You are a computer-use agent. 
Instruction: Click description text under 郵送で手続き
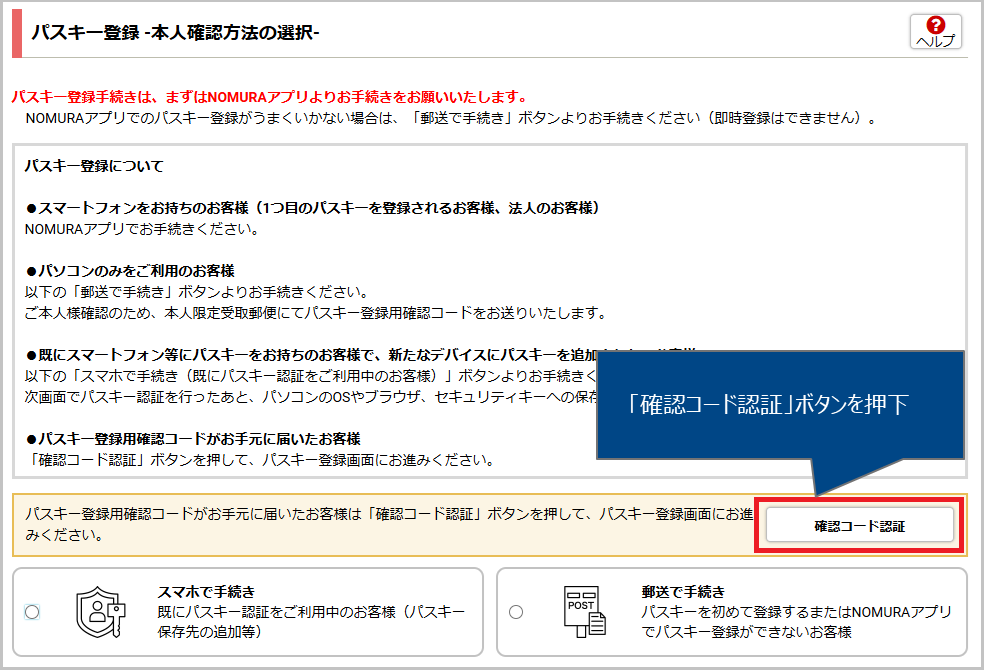click(796, 622)
